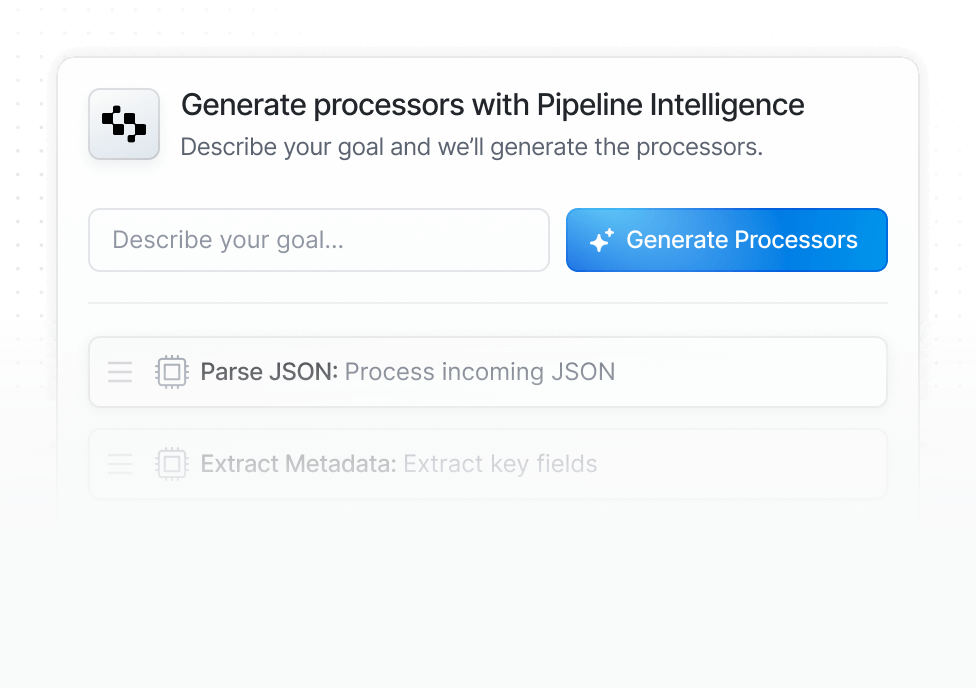The width and height of the screenshot is (976, 688).
Task: Click the Extract Metadata processor chip icon
Action: 172,464
